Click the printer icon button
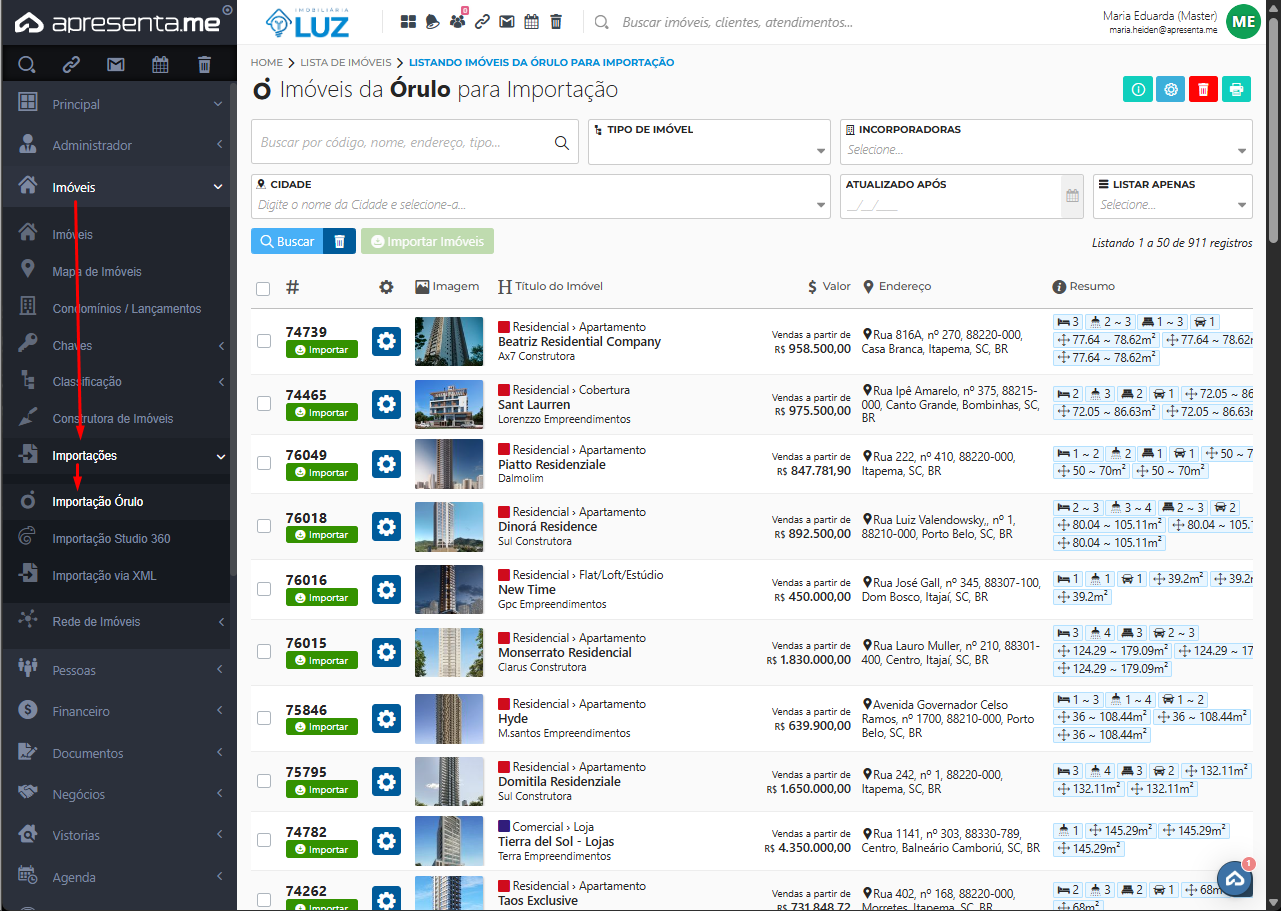The height and width of the screenshot is (911, 1281). (x=1237, y=89)
